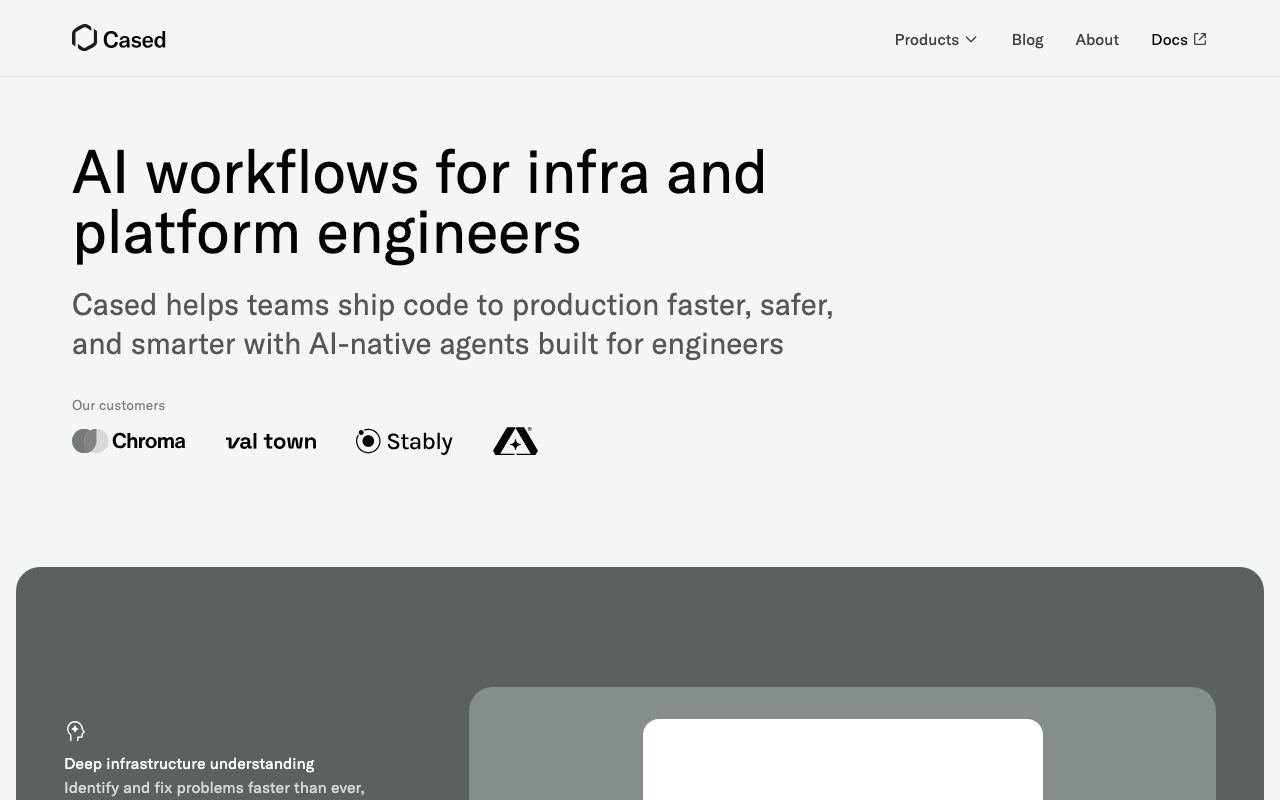Expand the Products dropdown chevron
Screen dimensions: 1280x800
click(971, 40)
